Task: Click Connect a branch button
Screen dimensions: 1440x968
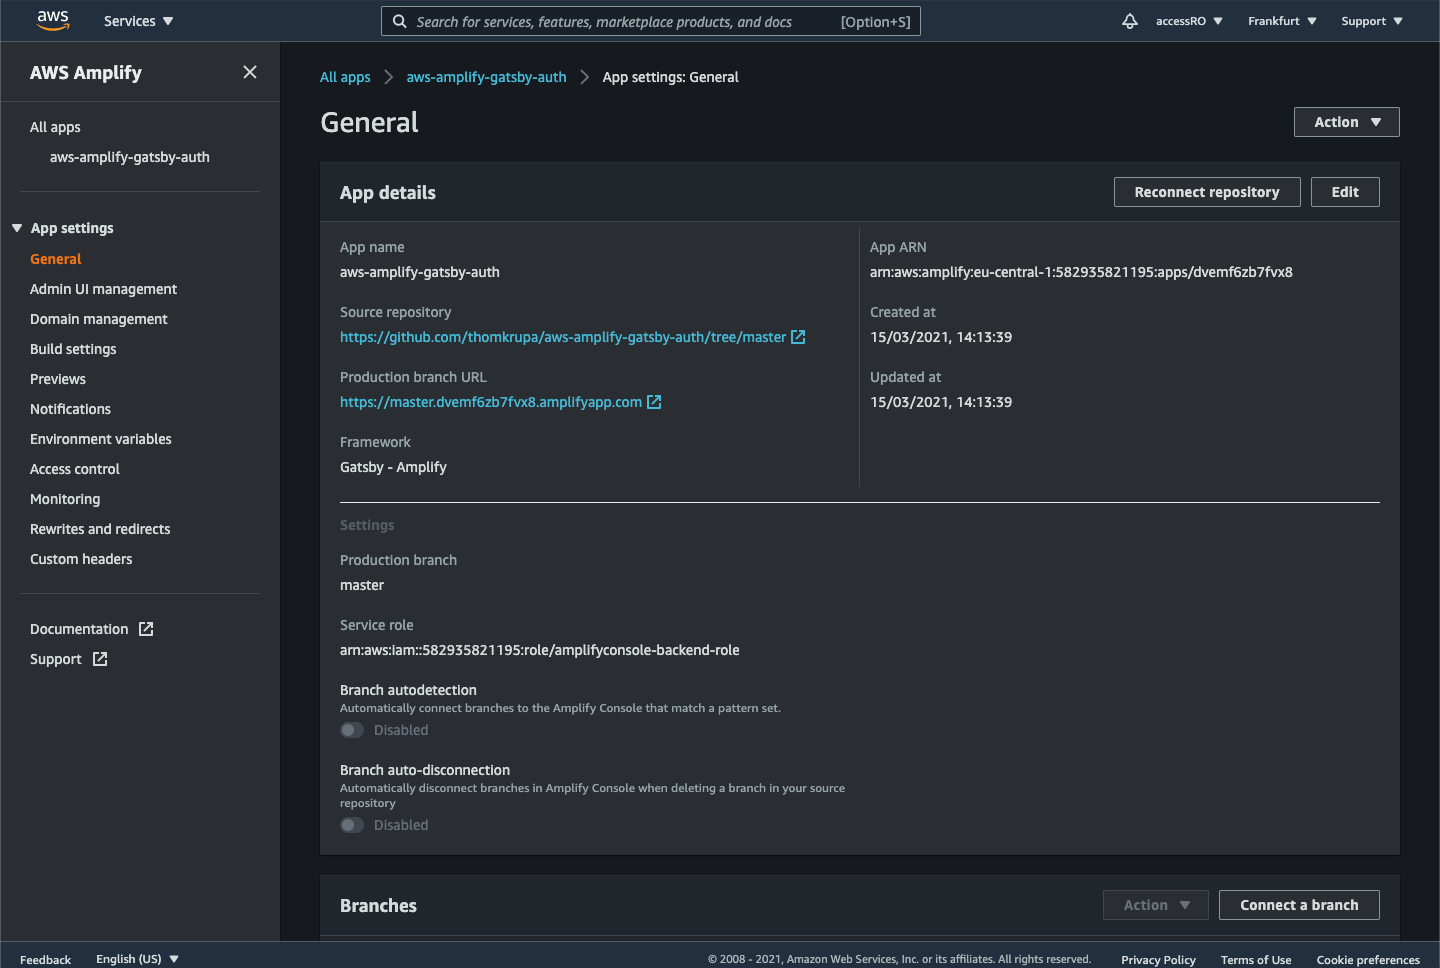Action: [x=1299, y=905]
